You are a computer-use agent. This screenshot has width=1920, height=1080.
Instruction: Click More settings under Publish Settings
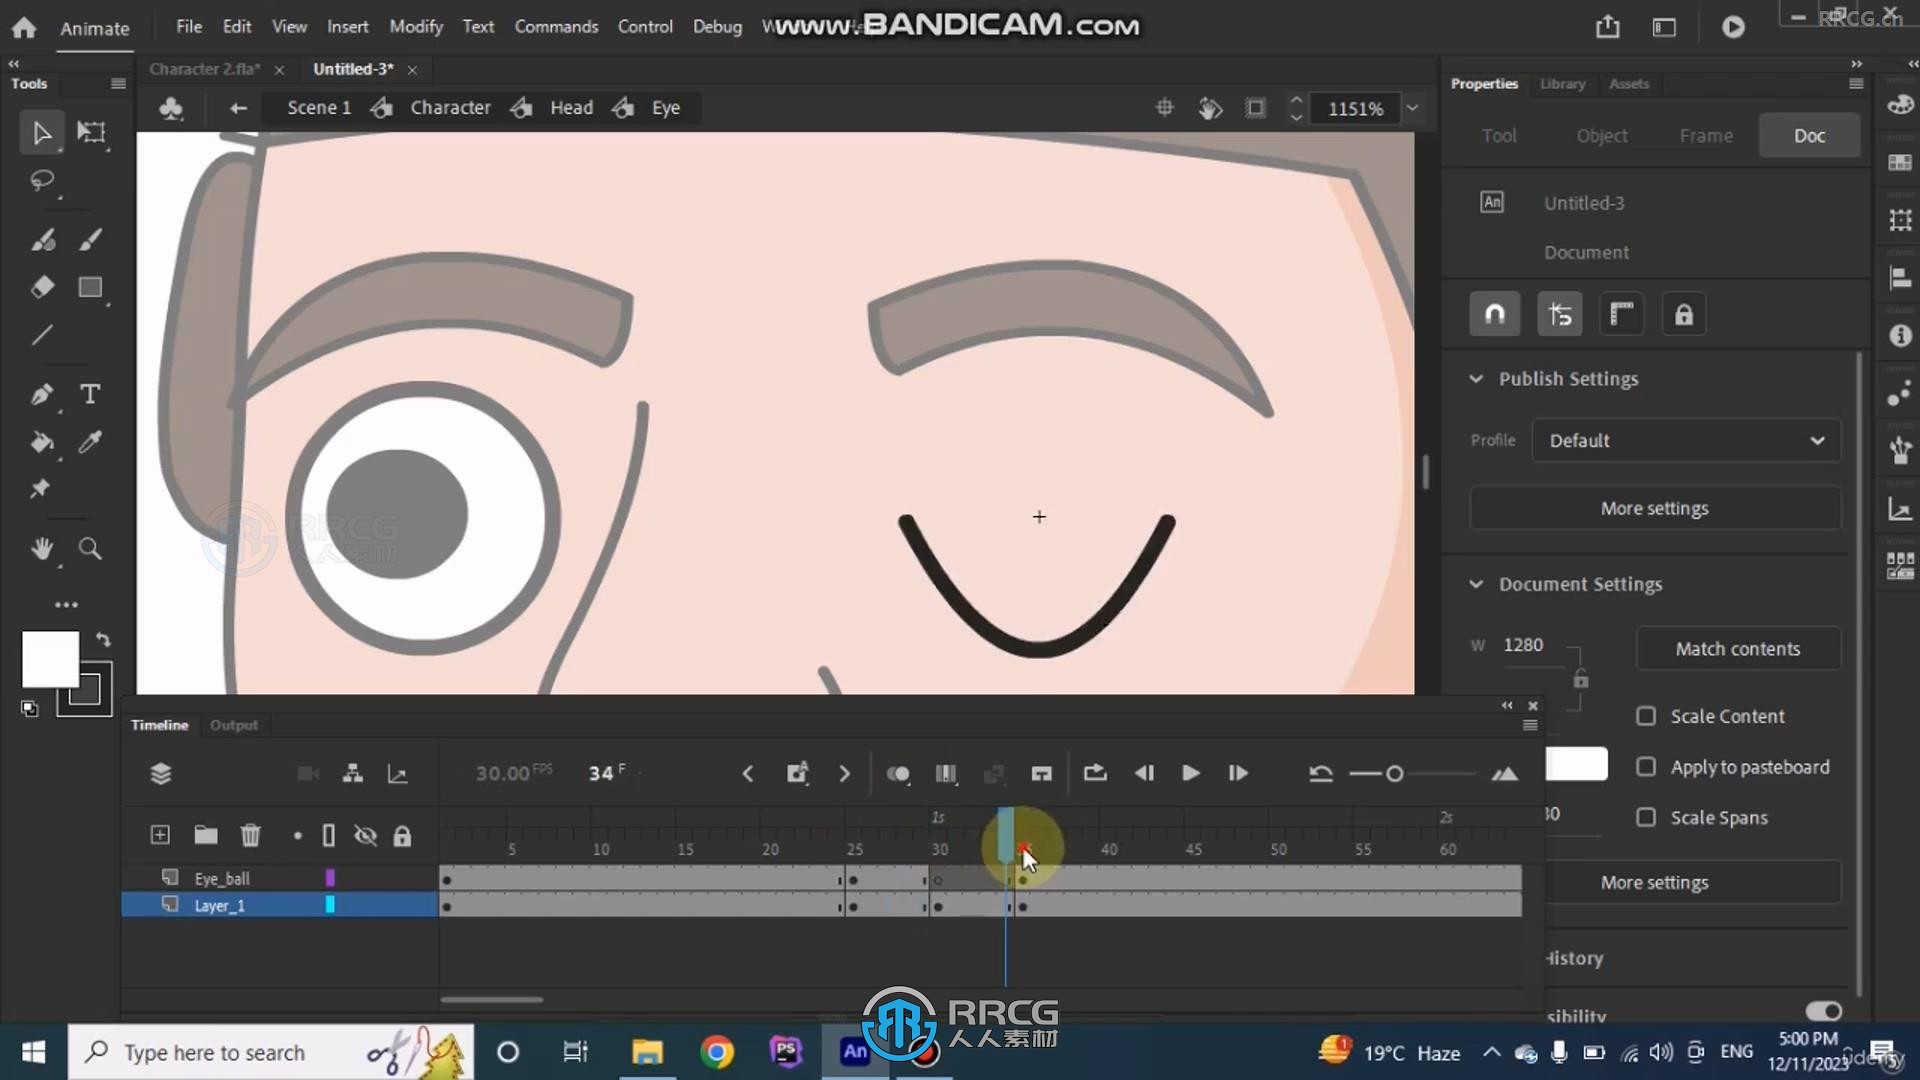(x=1654, y=509)
